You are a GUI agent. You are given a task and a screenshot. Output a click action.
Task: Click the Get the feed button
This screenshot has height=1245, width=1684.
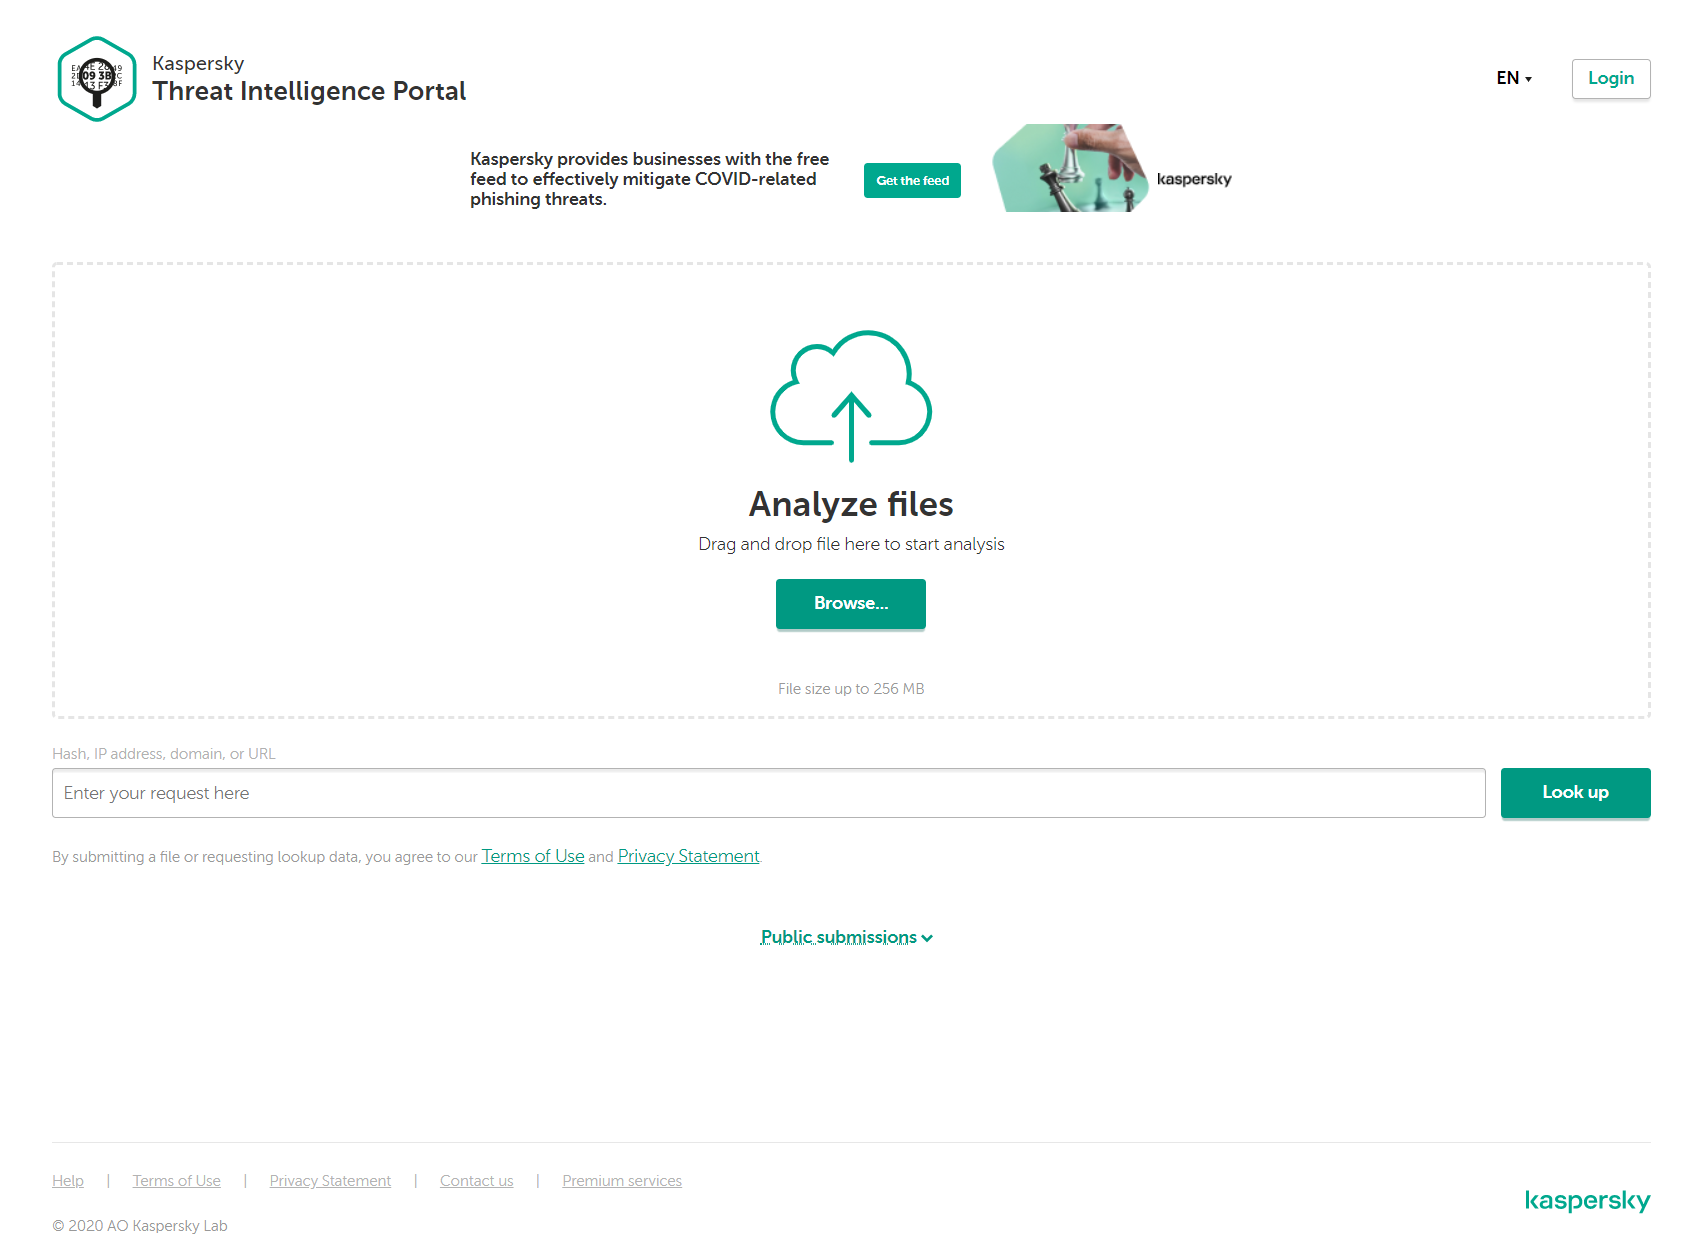pos(912,181)
